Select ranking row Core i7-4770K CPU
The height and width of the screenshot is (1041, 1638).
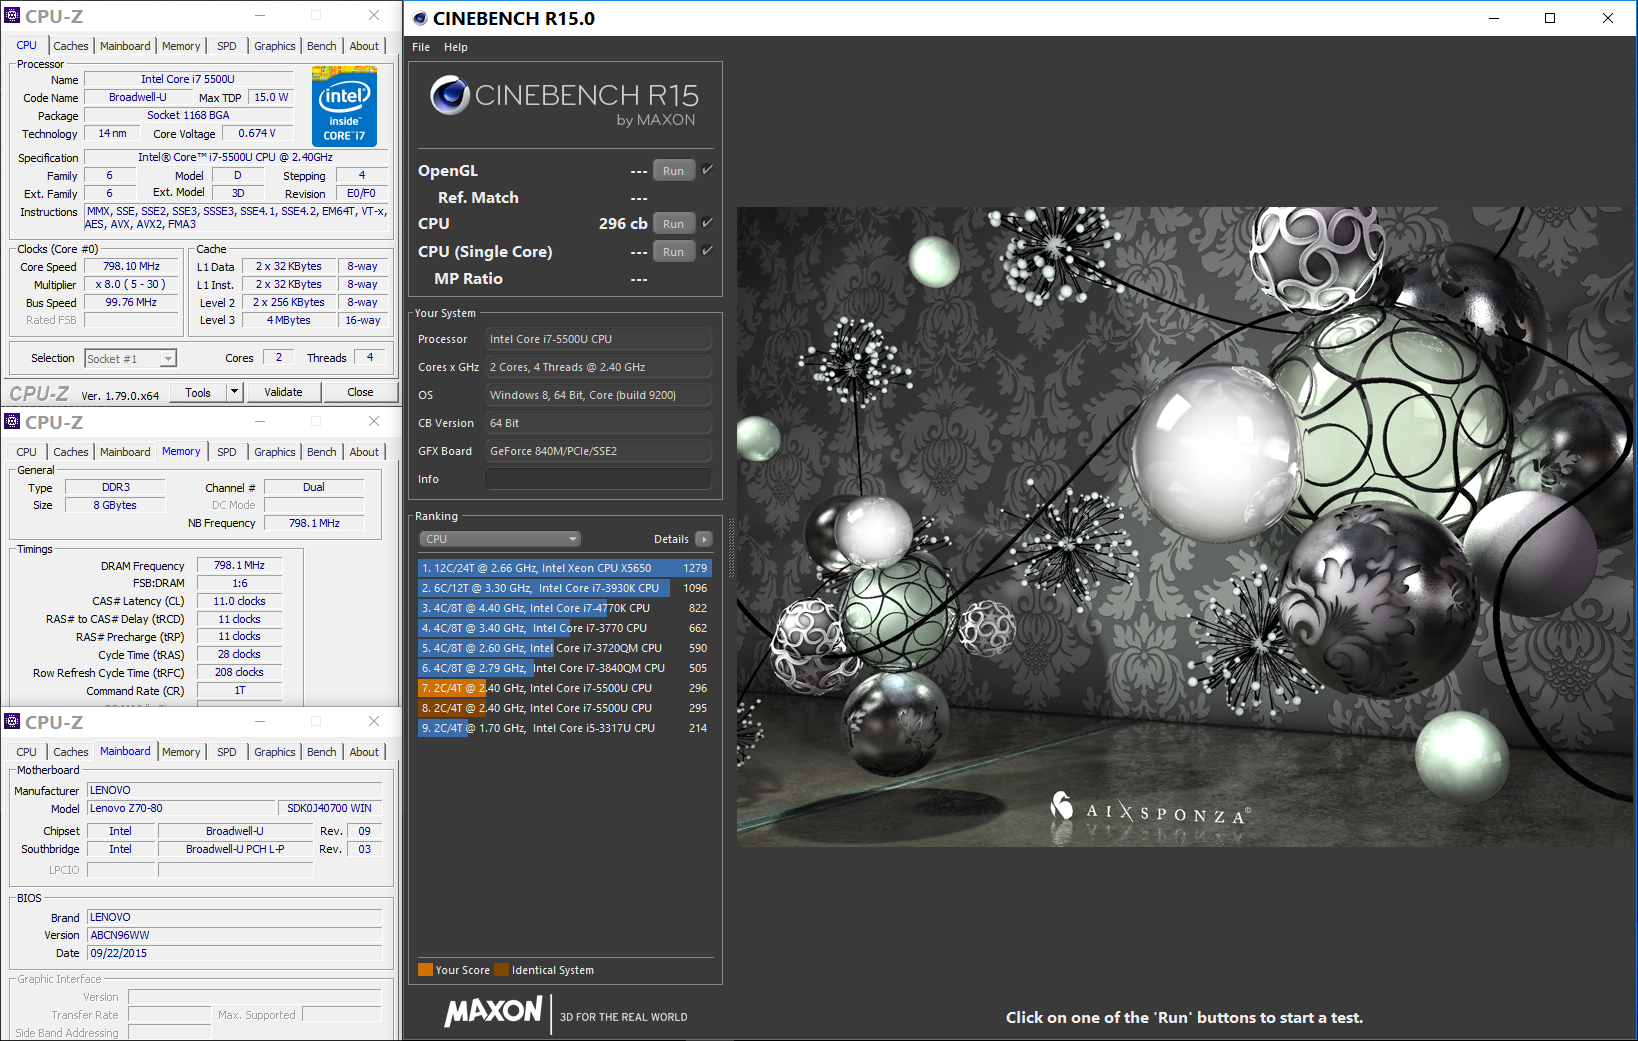click(565, 608)
